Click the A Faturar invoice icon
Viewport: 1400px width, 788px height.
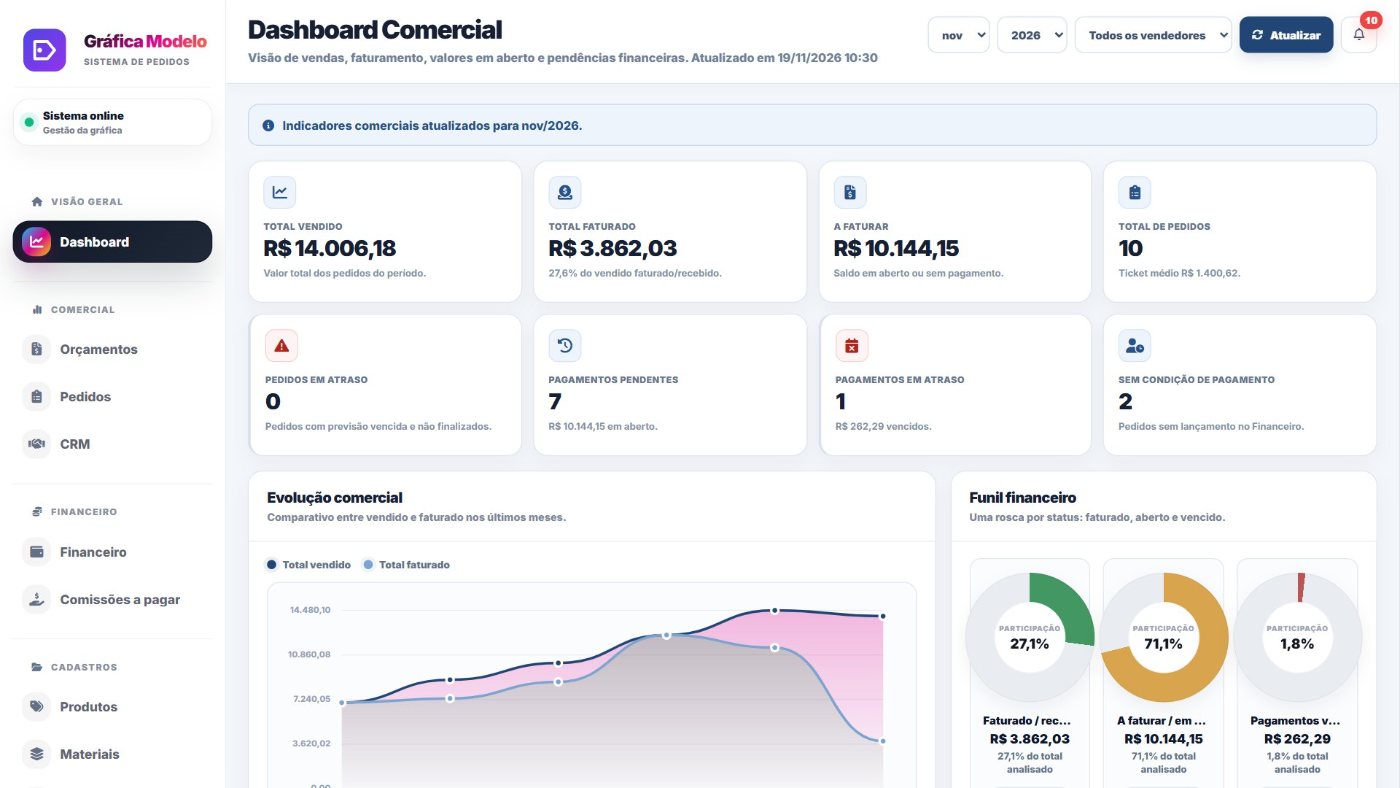tap(850, 192)
